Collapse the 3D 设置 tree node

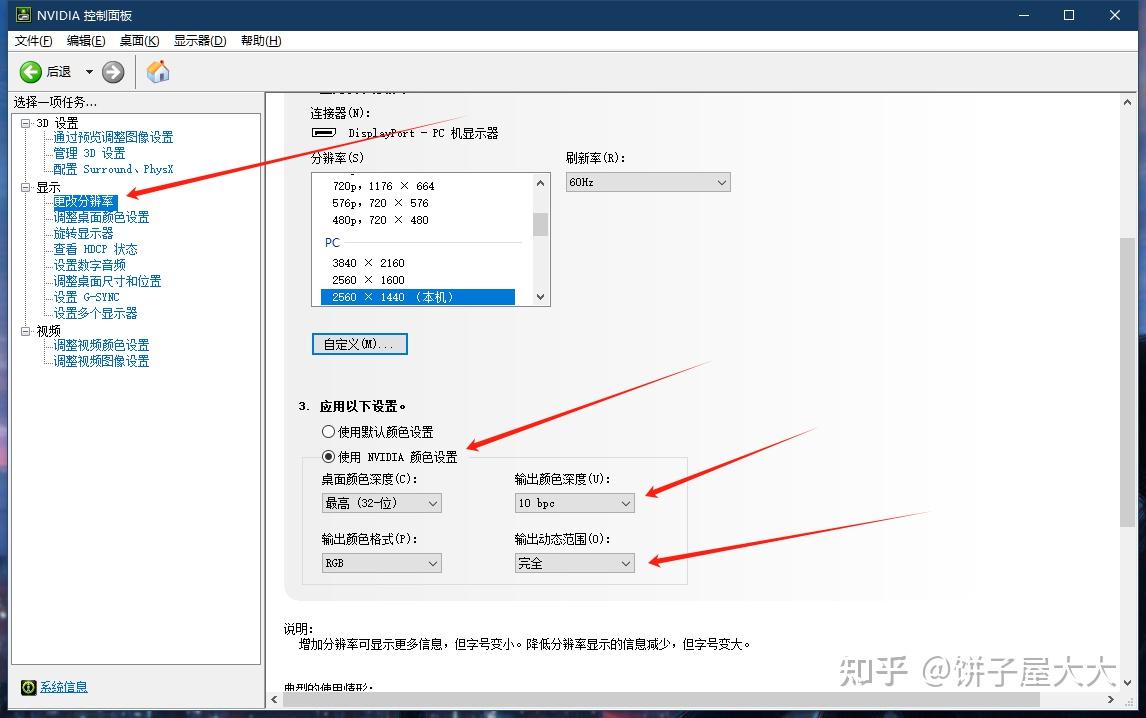tap(26, 123)
